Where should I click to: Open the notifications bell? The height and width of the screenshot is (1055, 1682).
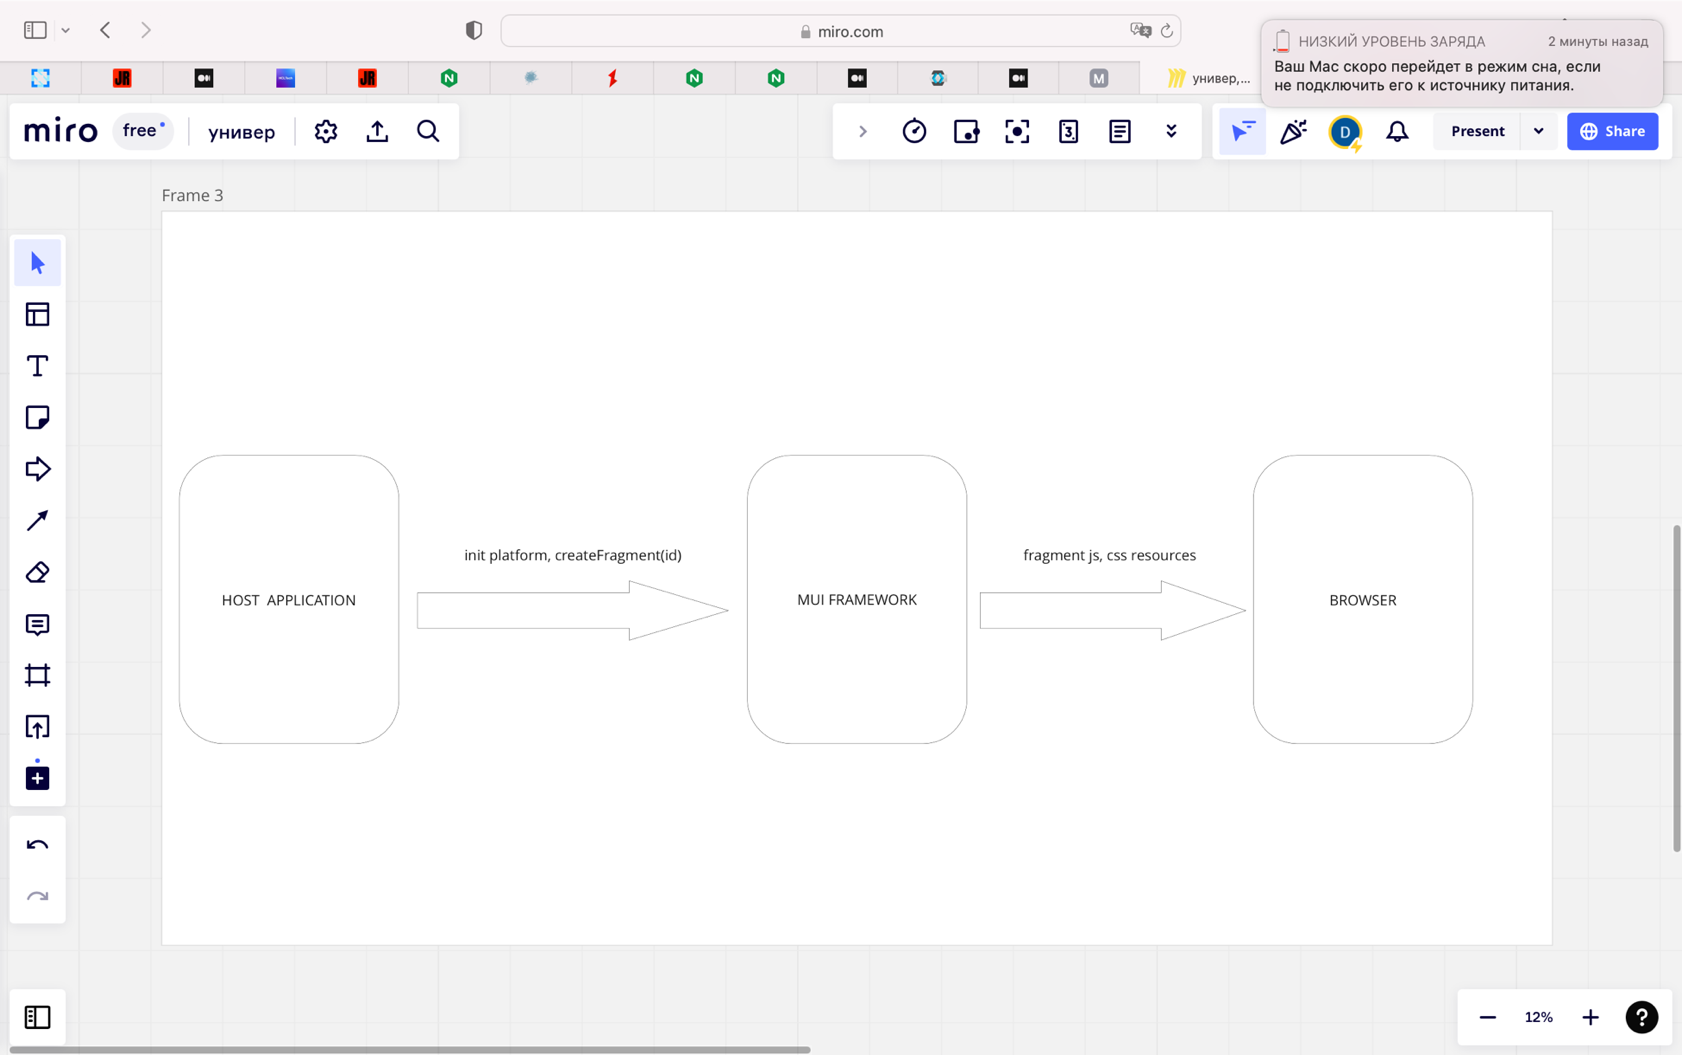[x=1397, y=131]
